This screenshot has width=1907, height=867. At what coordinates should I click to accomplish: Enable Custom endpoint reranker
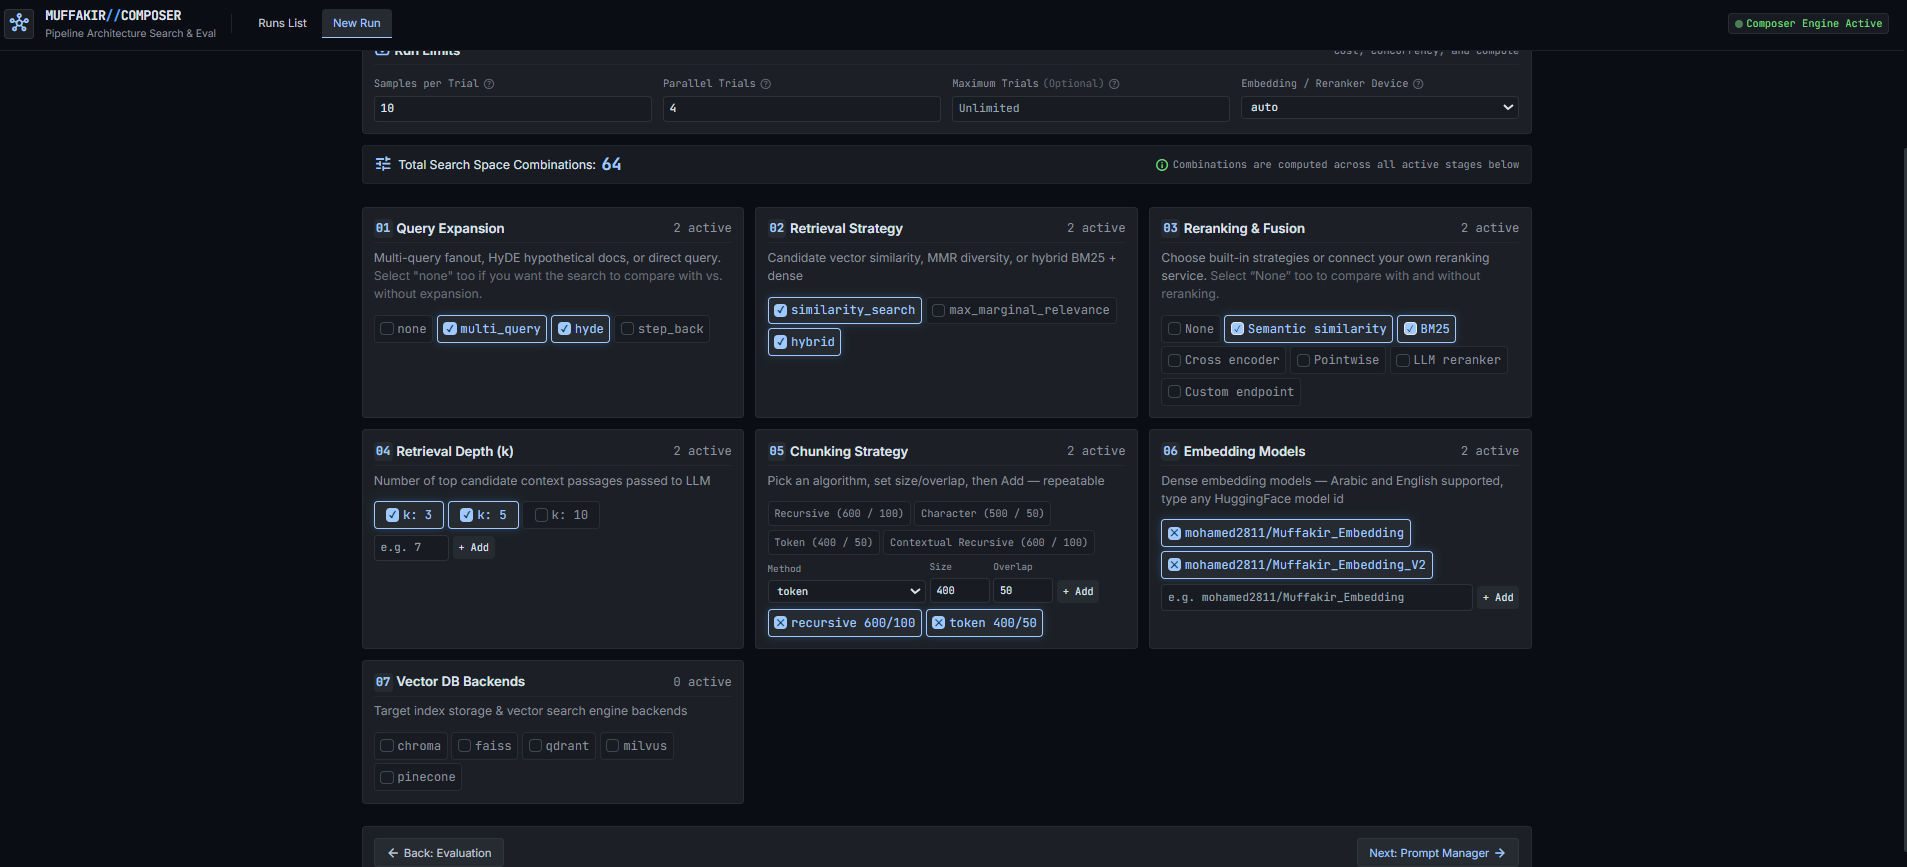[x=1230, y=392]
